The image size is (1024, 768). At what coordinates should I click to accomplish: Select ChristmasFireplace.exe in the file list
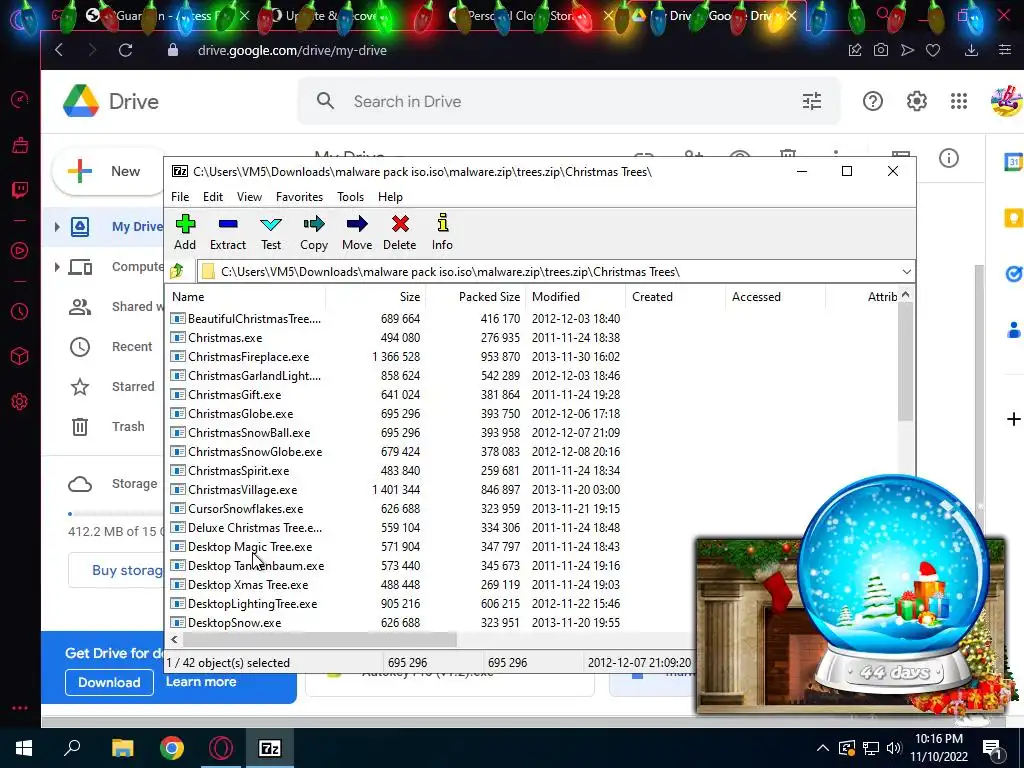(x=248, y=357)
